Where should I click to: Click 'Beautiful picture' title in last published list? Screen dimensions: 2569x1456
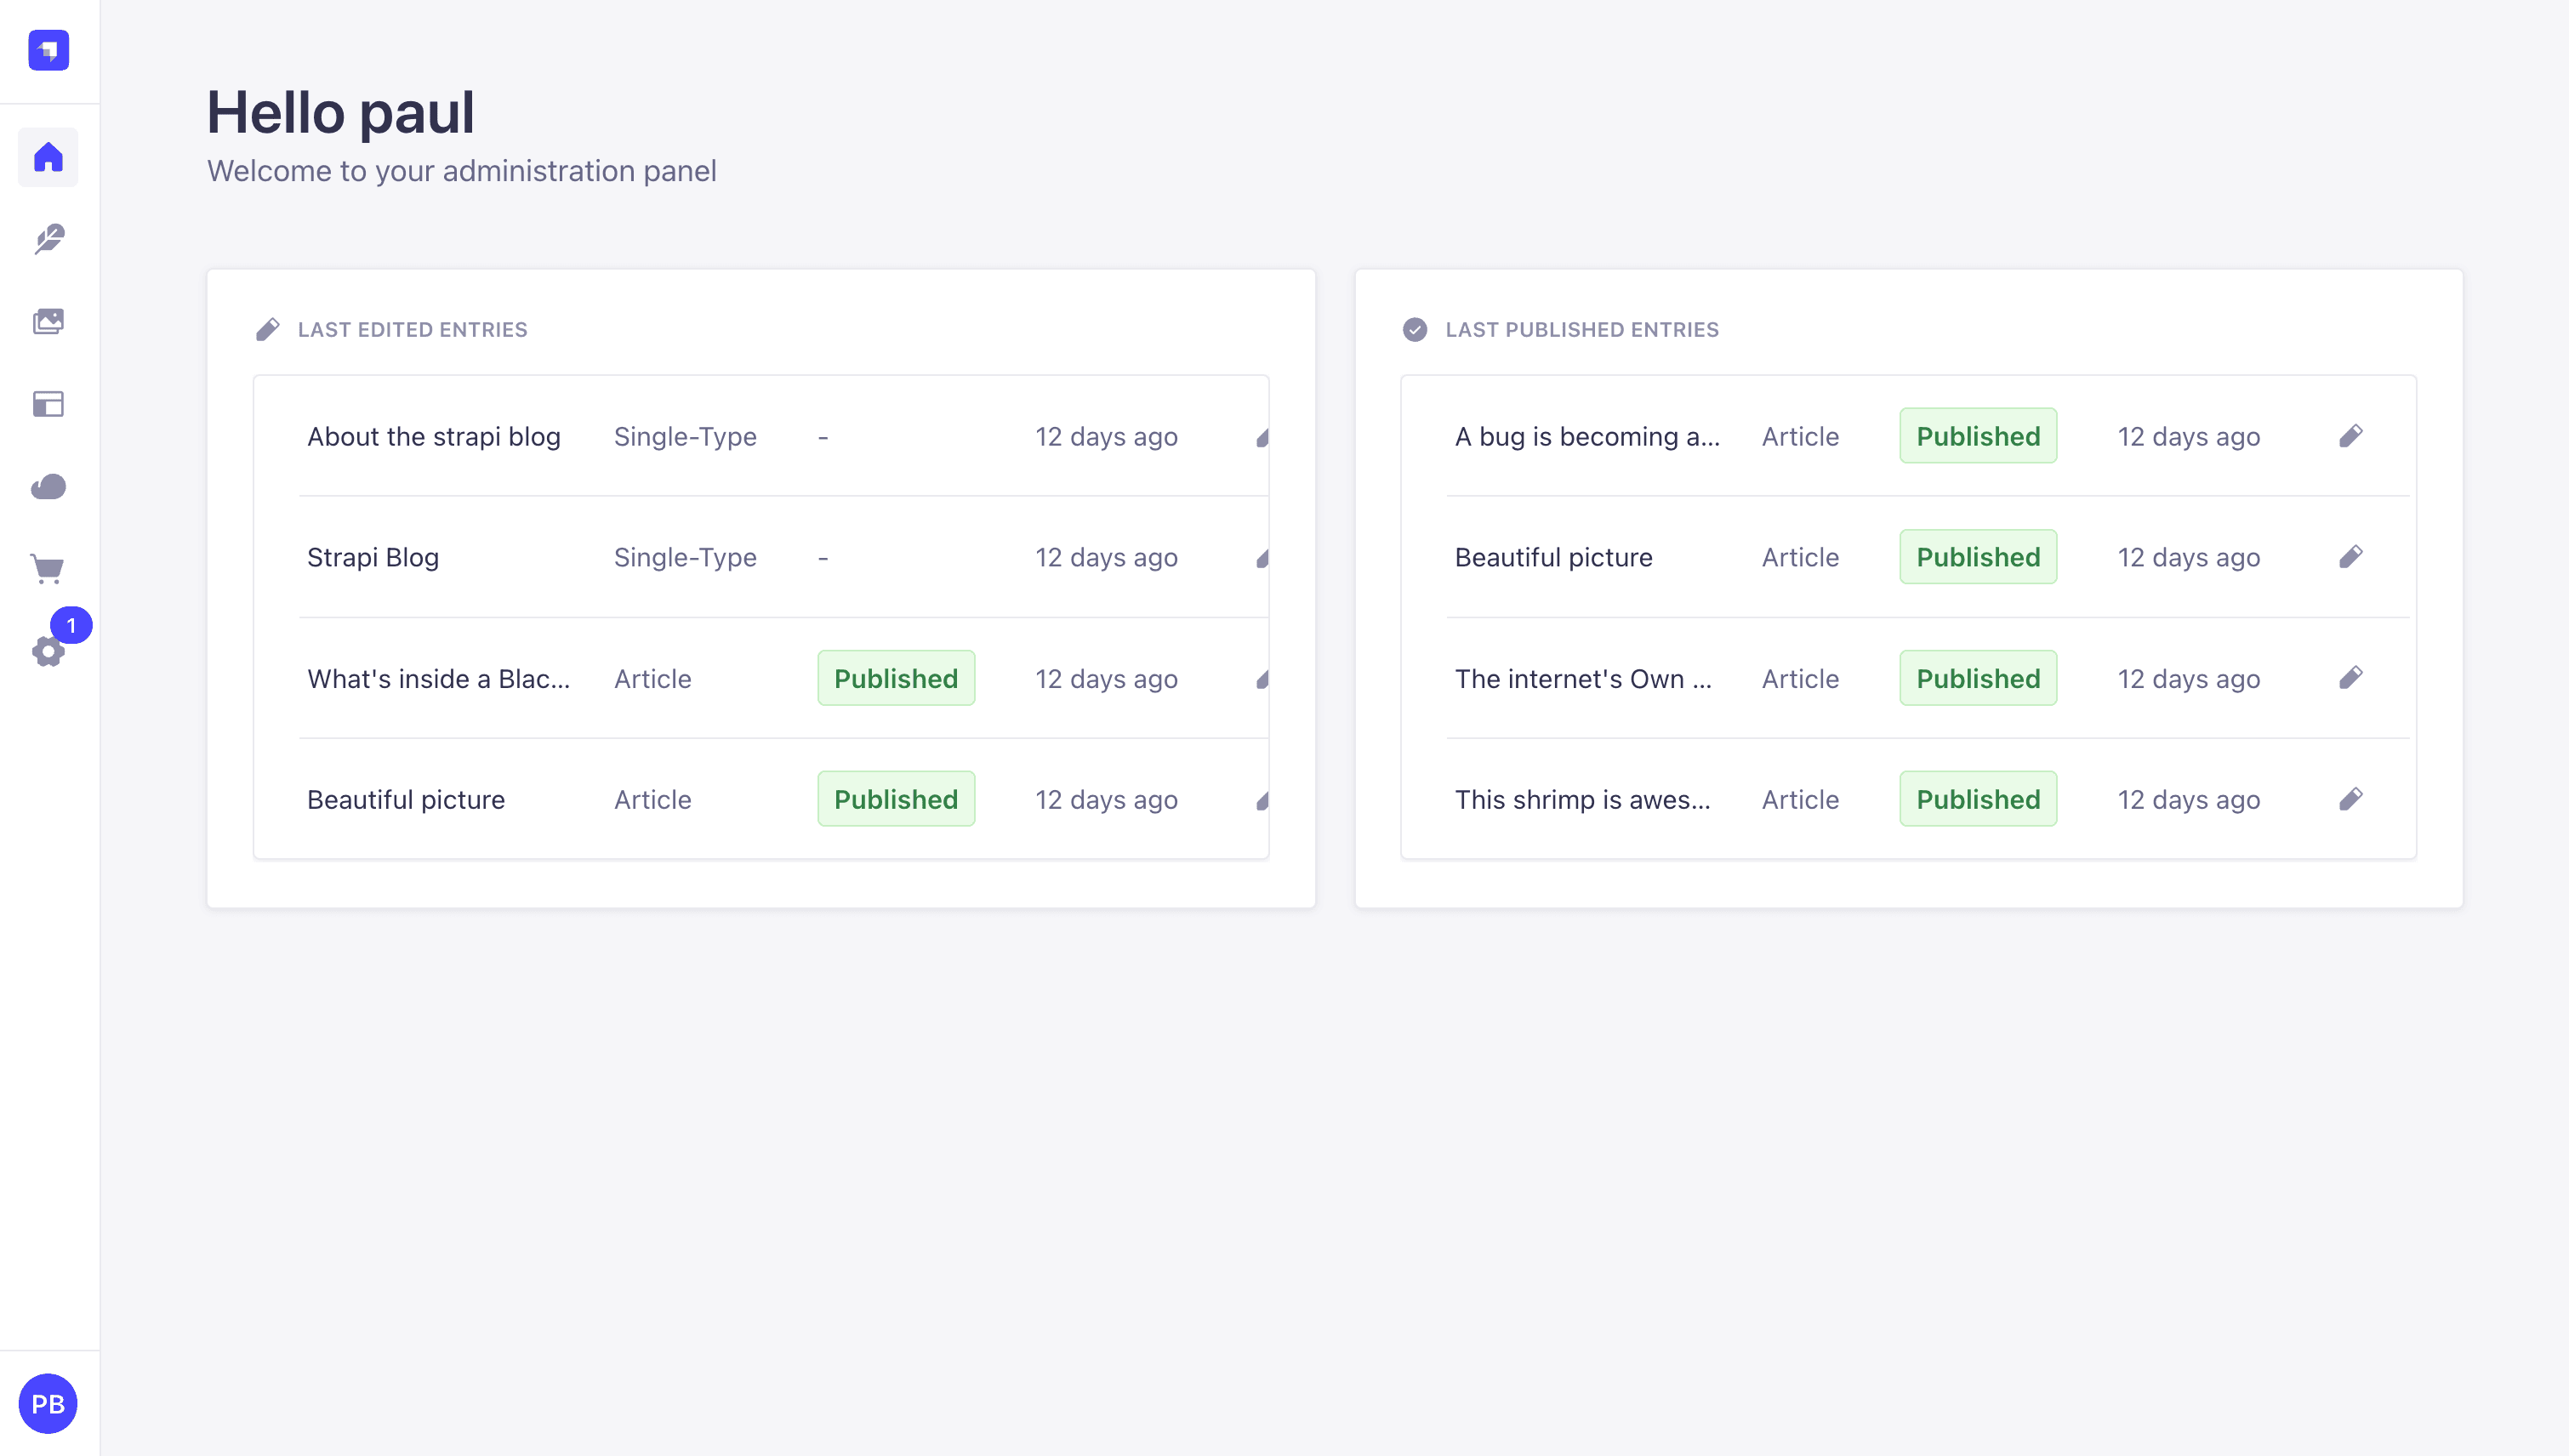coord(1553,558)
